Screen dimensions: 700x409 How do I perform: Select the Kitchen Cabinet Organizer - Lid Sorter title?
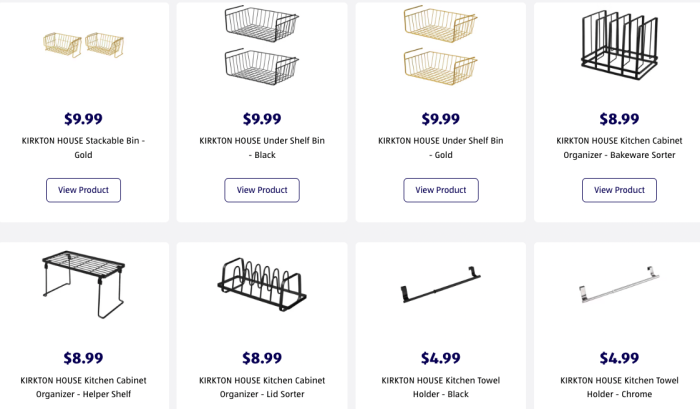click(262, 387)
